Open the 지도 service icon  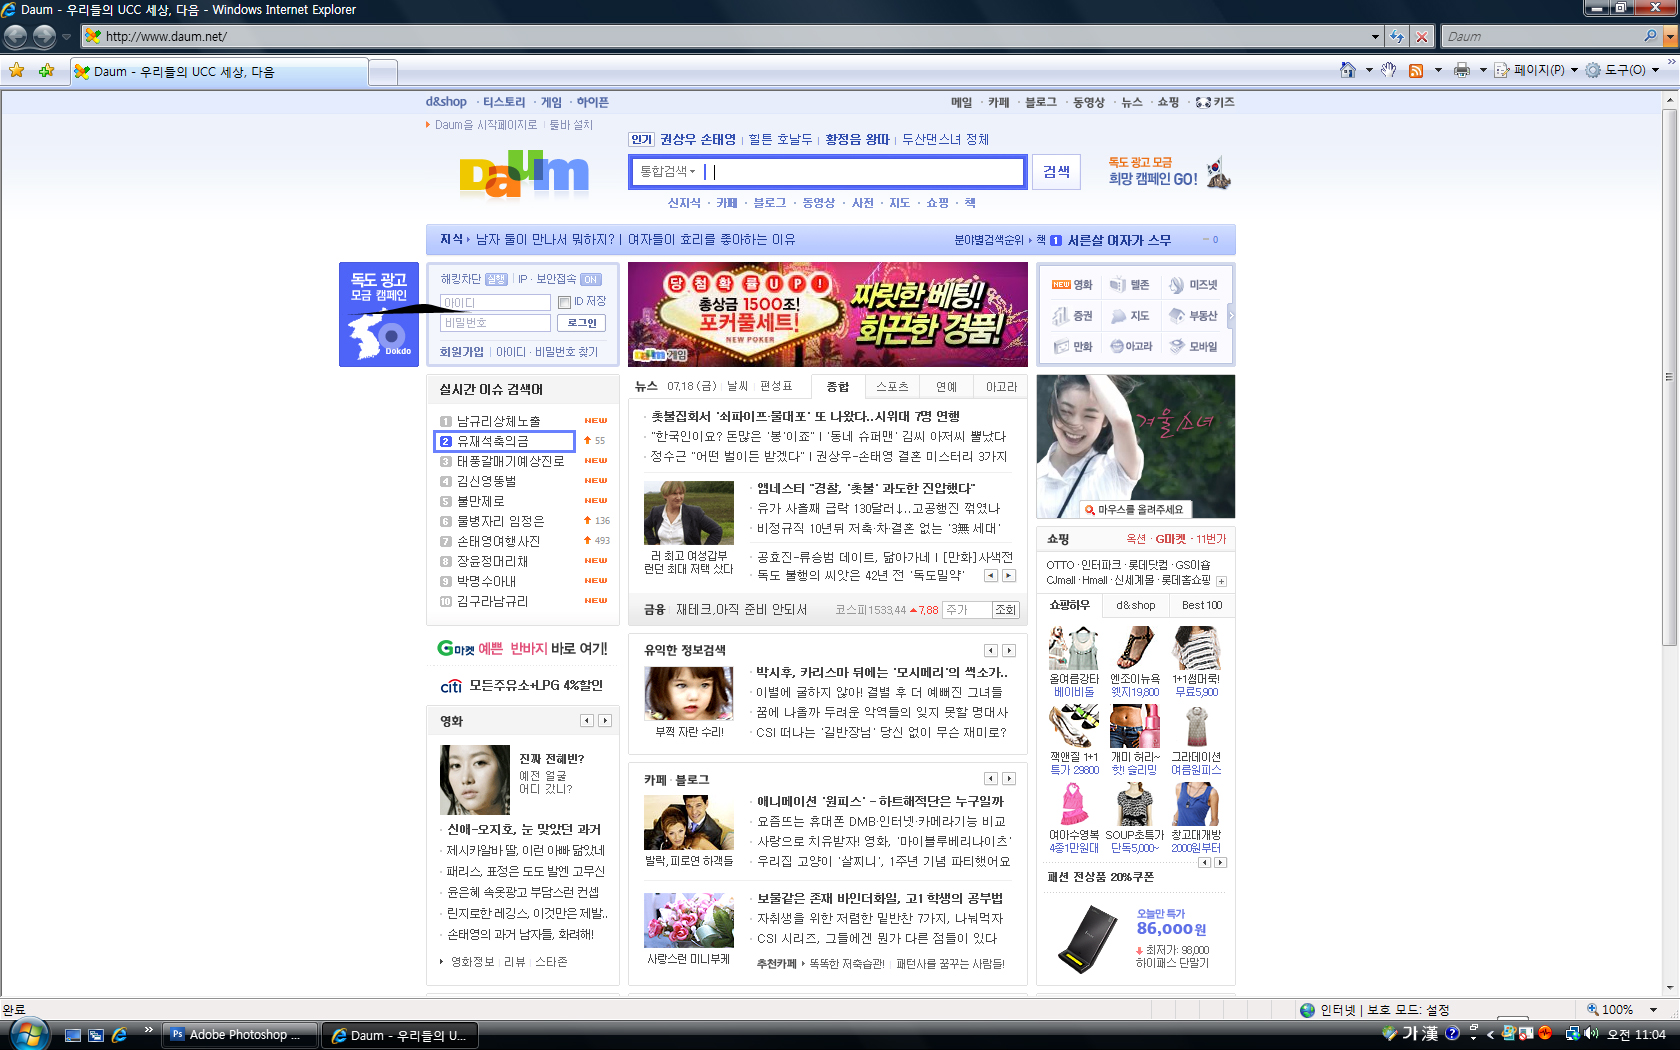point(1130,316)
